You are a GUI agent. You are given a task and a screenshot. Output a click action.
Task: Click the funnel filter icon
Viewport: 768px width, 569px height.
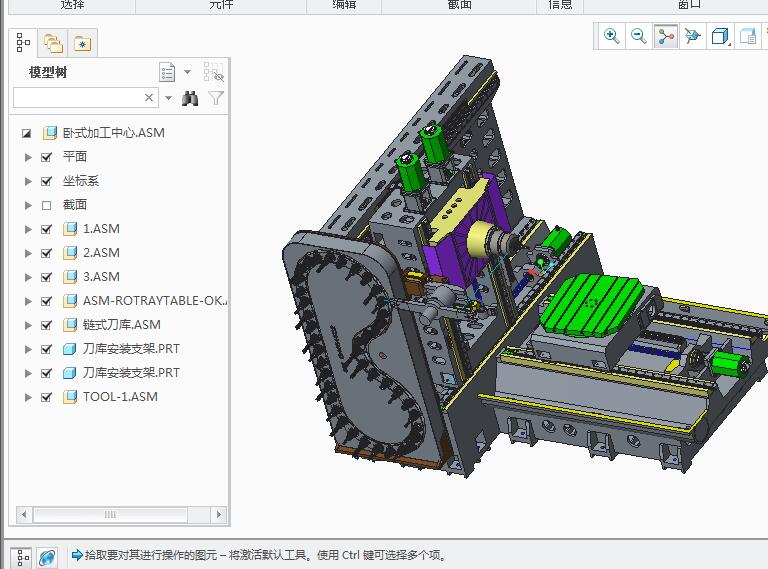coord(216,98)
